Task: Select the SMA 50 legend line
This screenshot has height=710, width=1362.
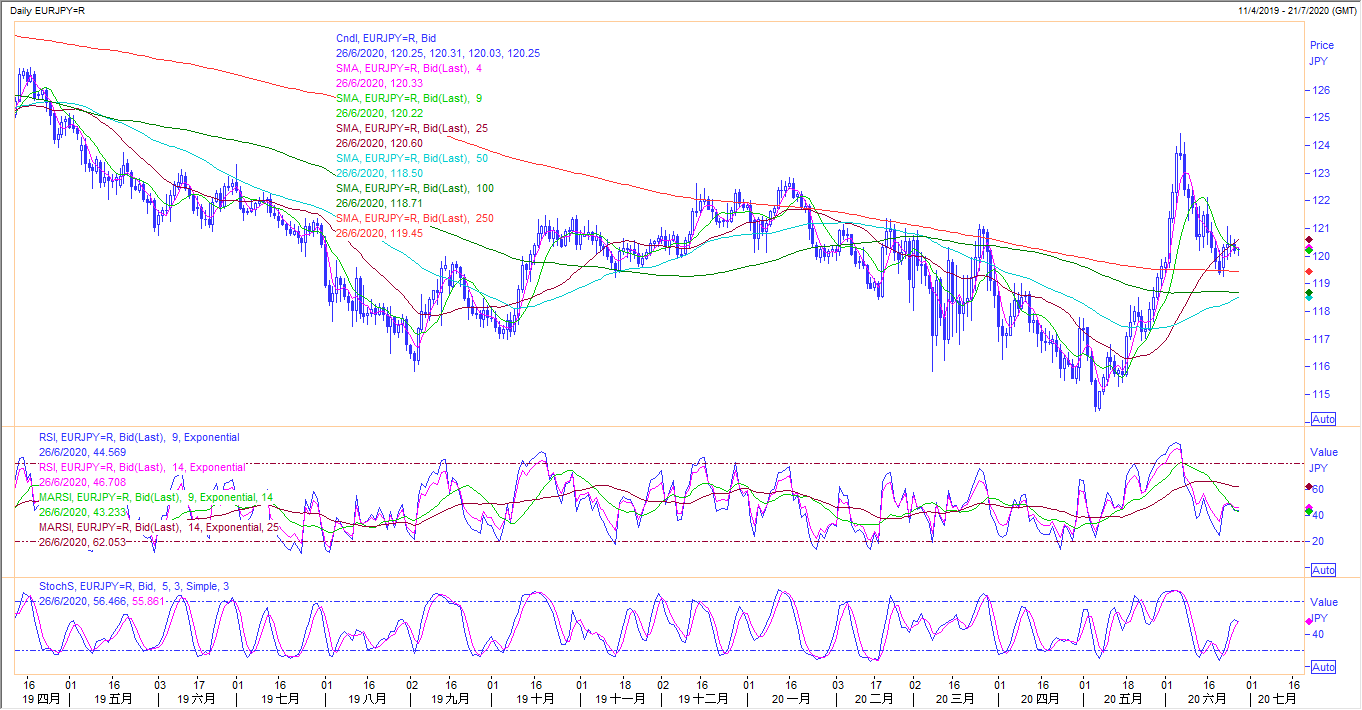Action: (x=414, y=158)
